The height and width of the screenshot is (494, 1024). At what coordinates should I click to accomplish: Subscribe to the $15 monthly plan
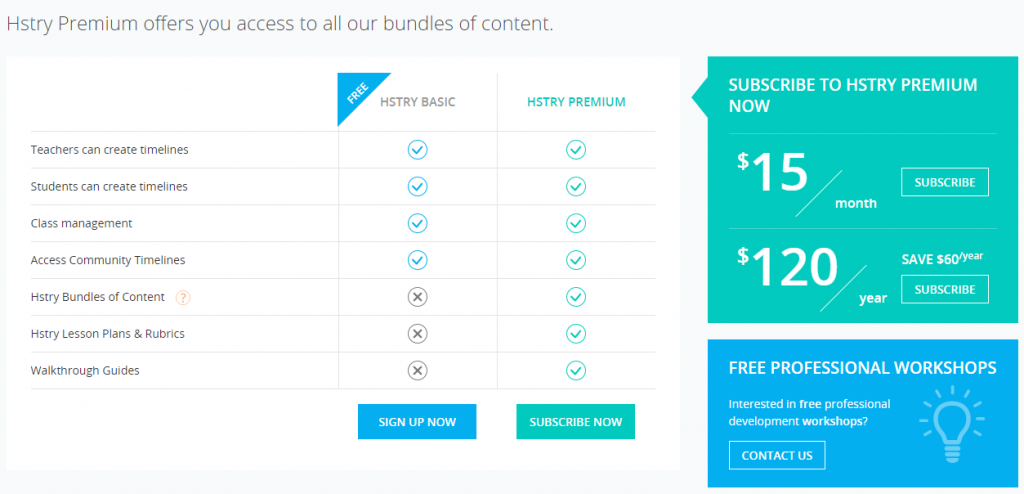(944, 182)
